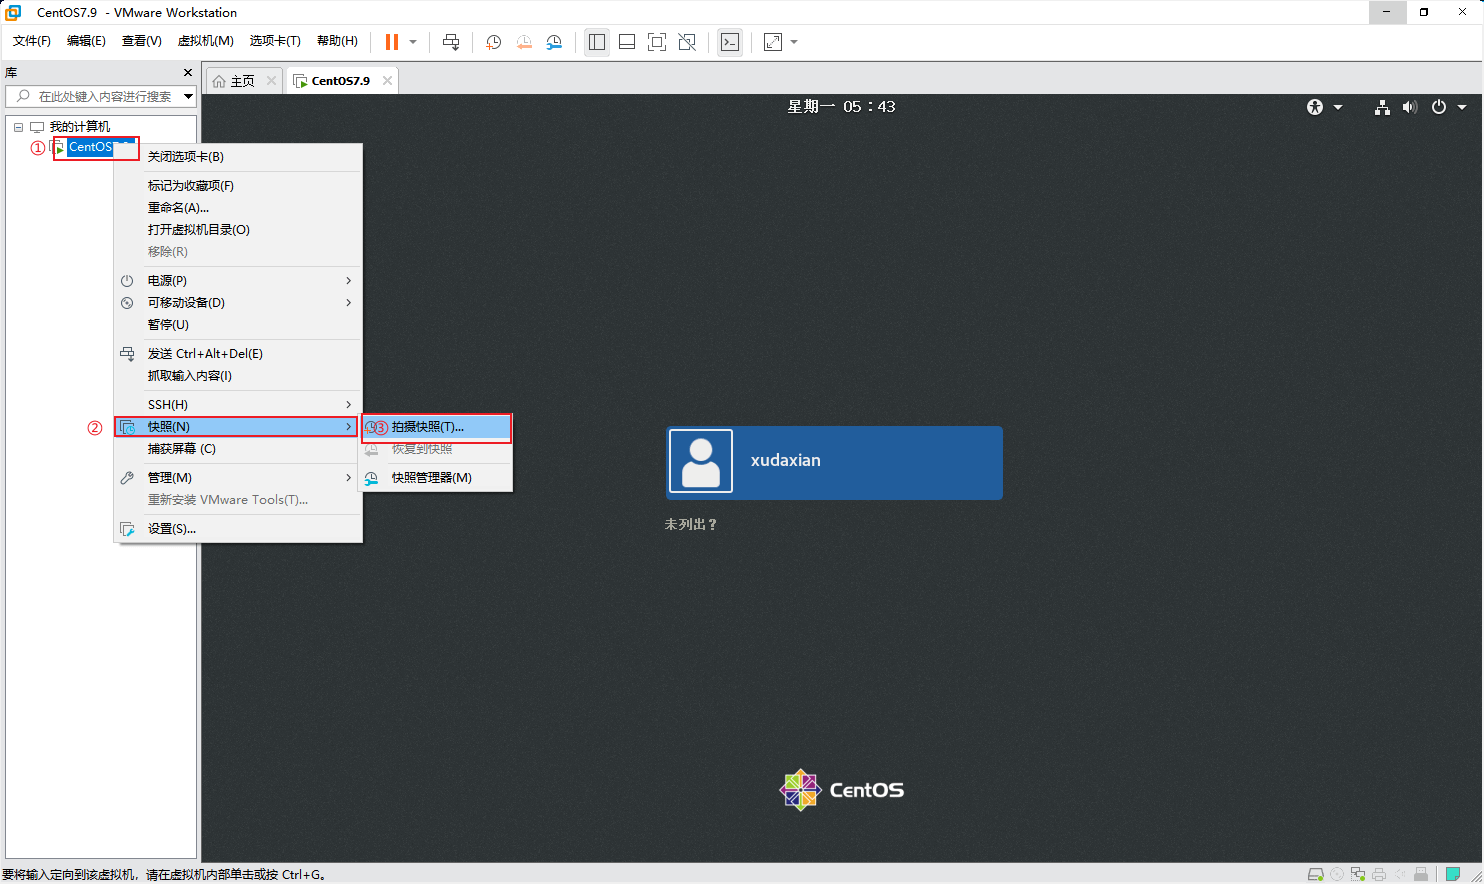Expand the 电源(P) submenu
1484x884 pixels.
coord(238,281)
